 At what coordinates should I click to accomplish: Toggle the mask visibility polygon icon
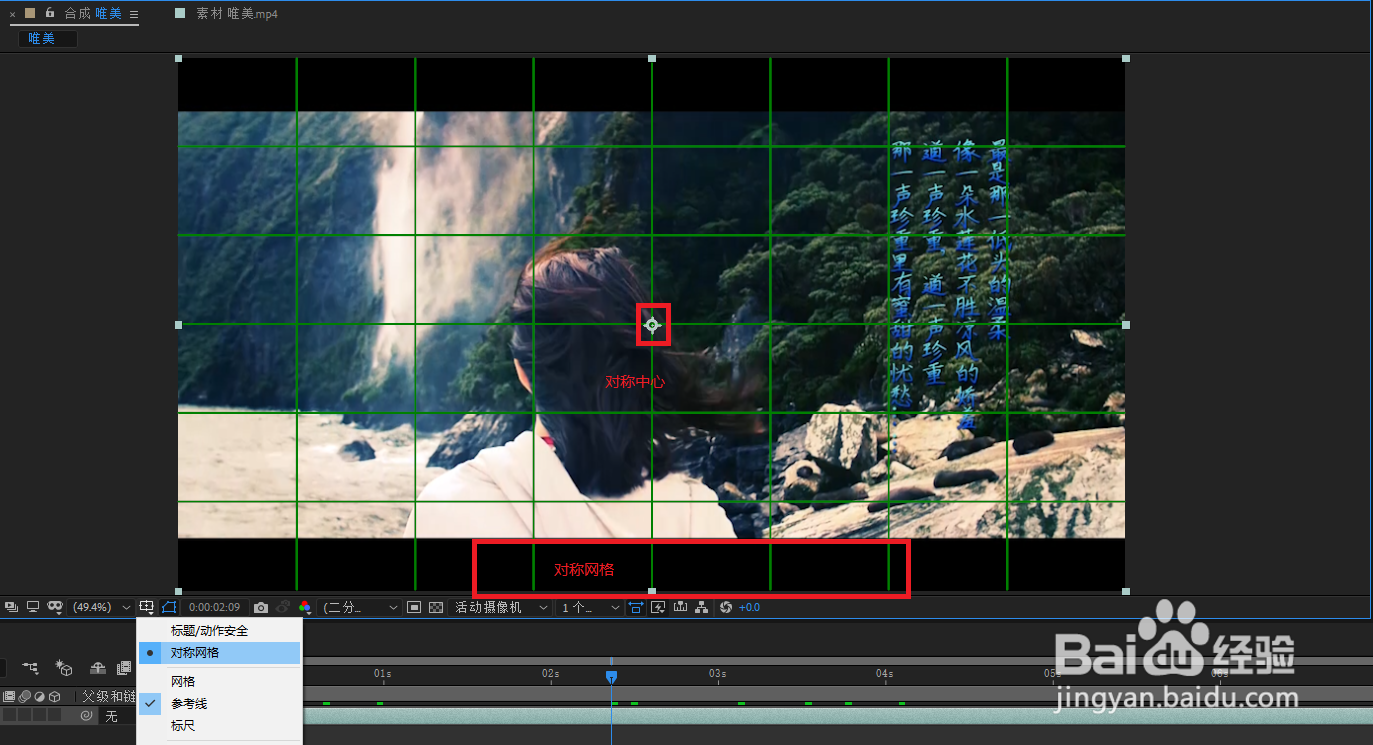click(x=168, y=607)
